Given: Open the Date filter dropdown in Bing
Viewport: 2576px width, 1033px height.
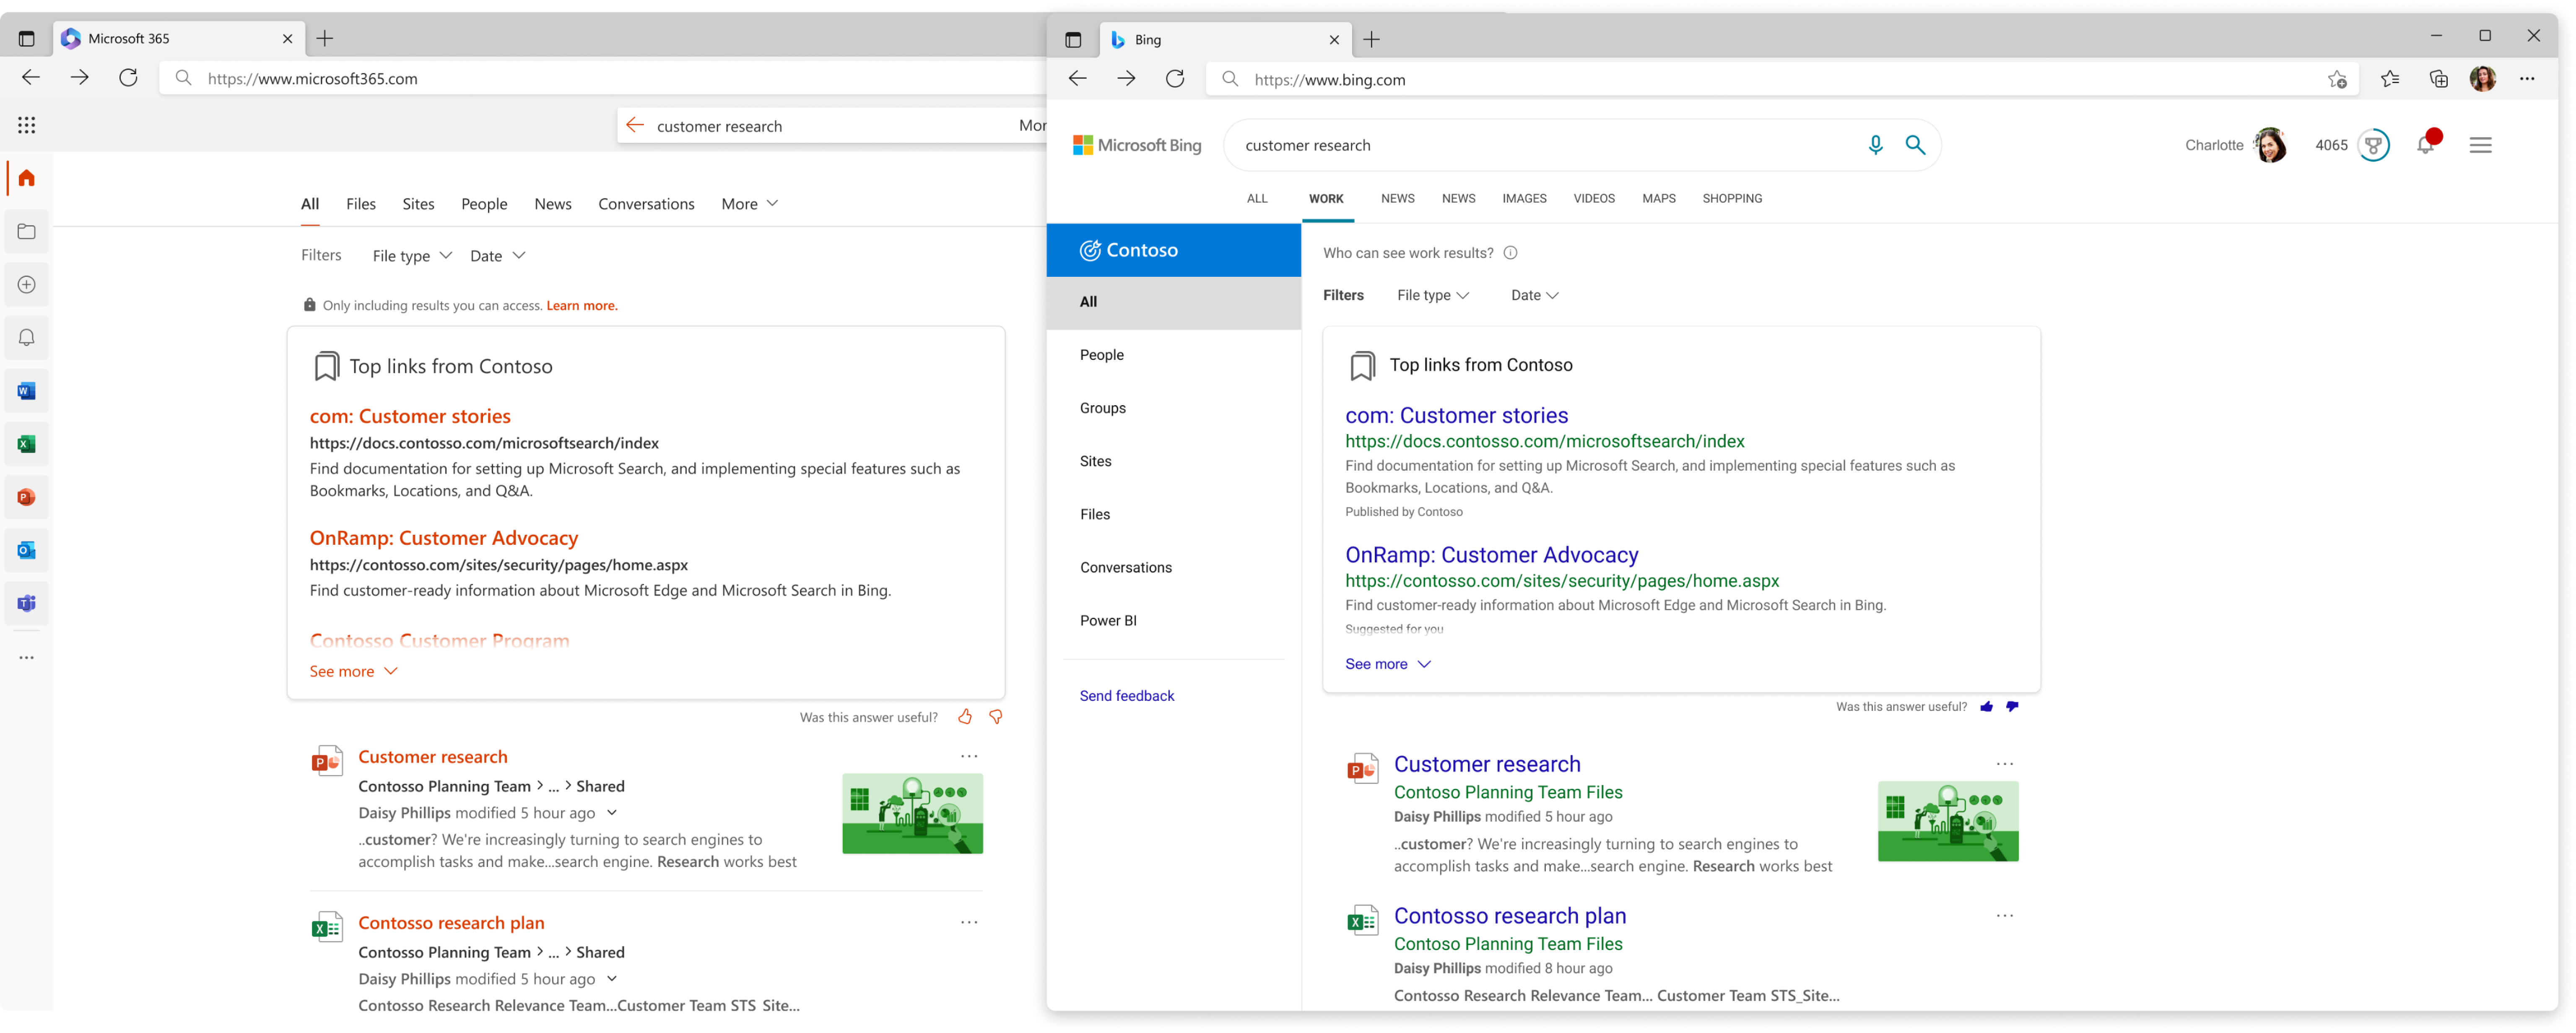Looking at the screenshot, I should click(x=1535, y=295).
